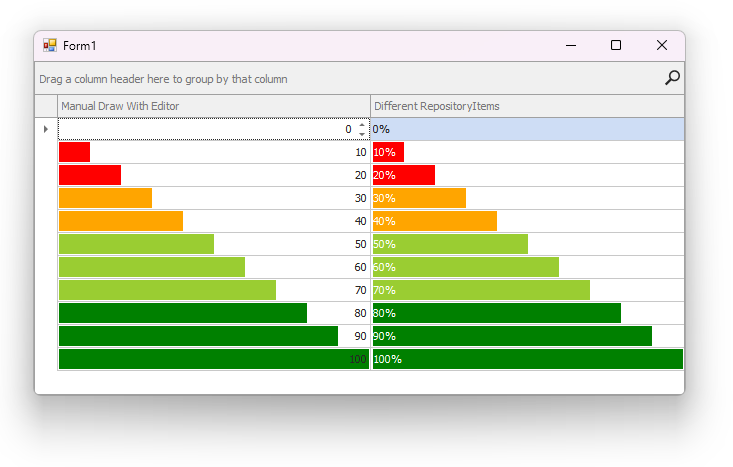Sort by Different RepositoryItems column header
This screenshot has width=733, height=467.
527,106
